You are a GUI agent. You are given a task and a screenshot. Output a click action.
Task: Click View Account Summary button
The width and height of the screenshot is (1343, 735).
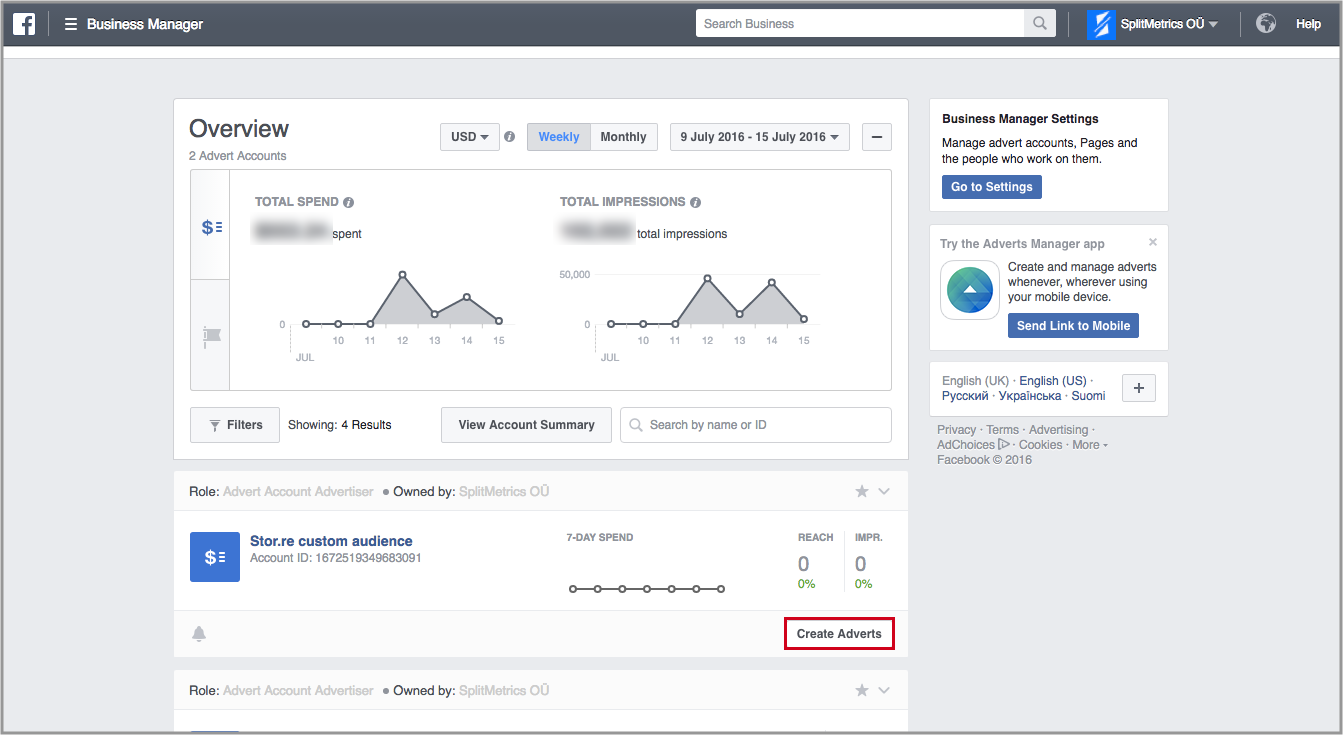[x=526, y=425]
